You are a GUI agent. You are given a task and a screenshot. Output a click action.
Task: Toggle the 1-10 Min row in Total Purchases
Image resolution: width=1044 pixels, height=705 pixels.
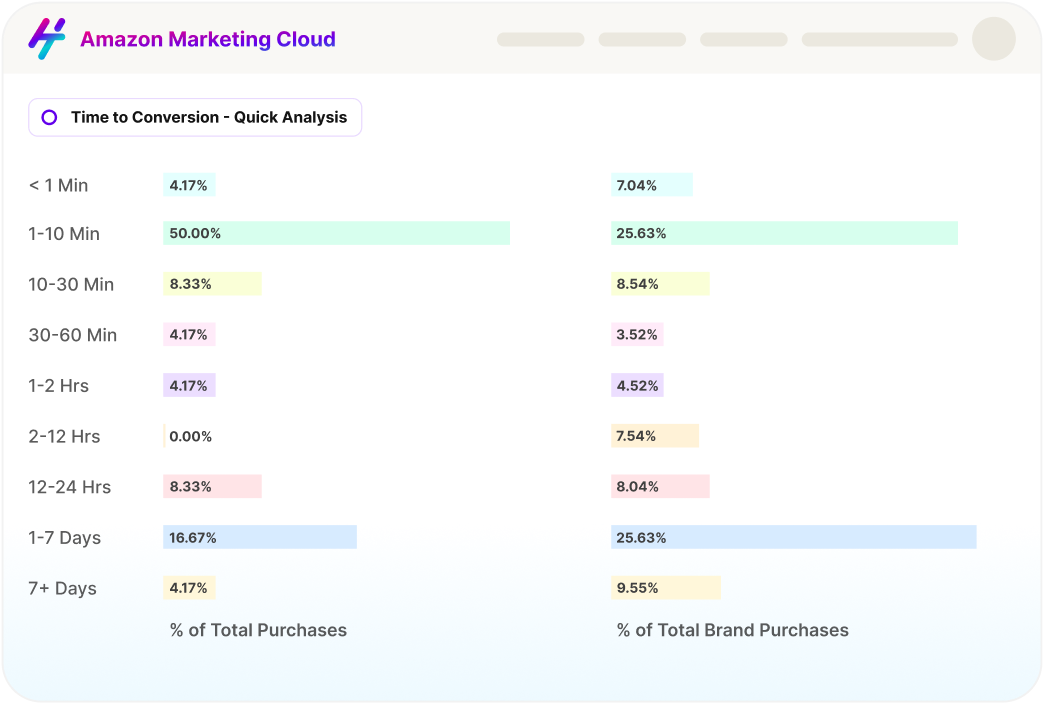(x=337, y=232)
